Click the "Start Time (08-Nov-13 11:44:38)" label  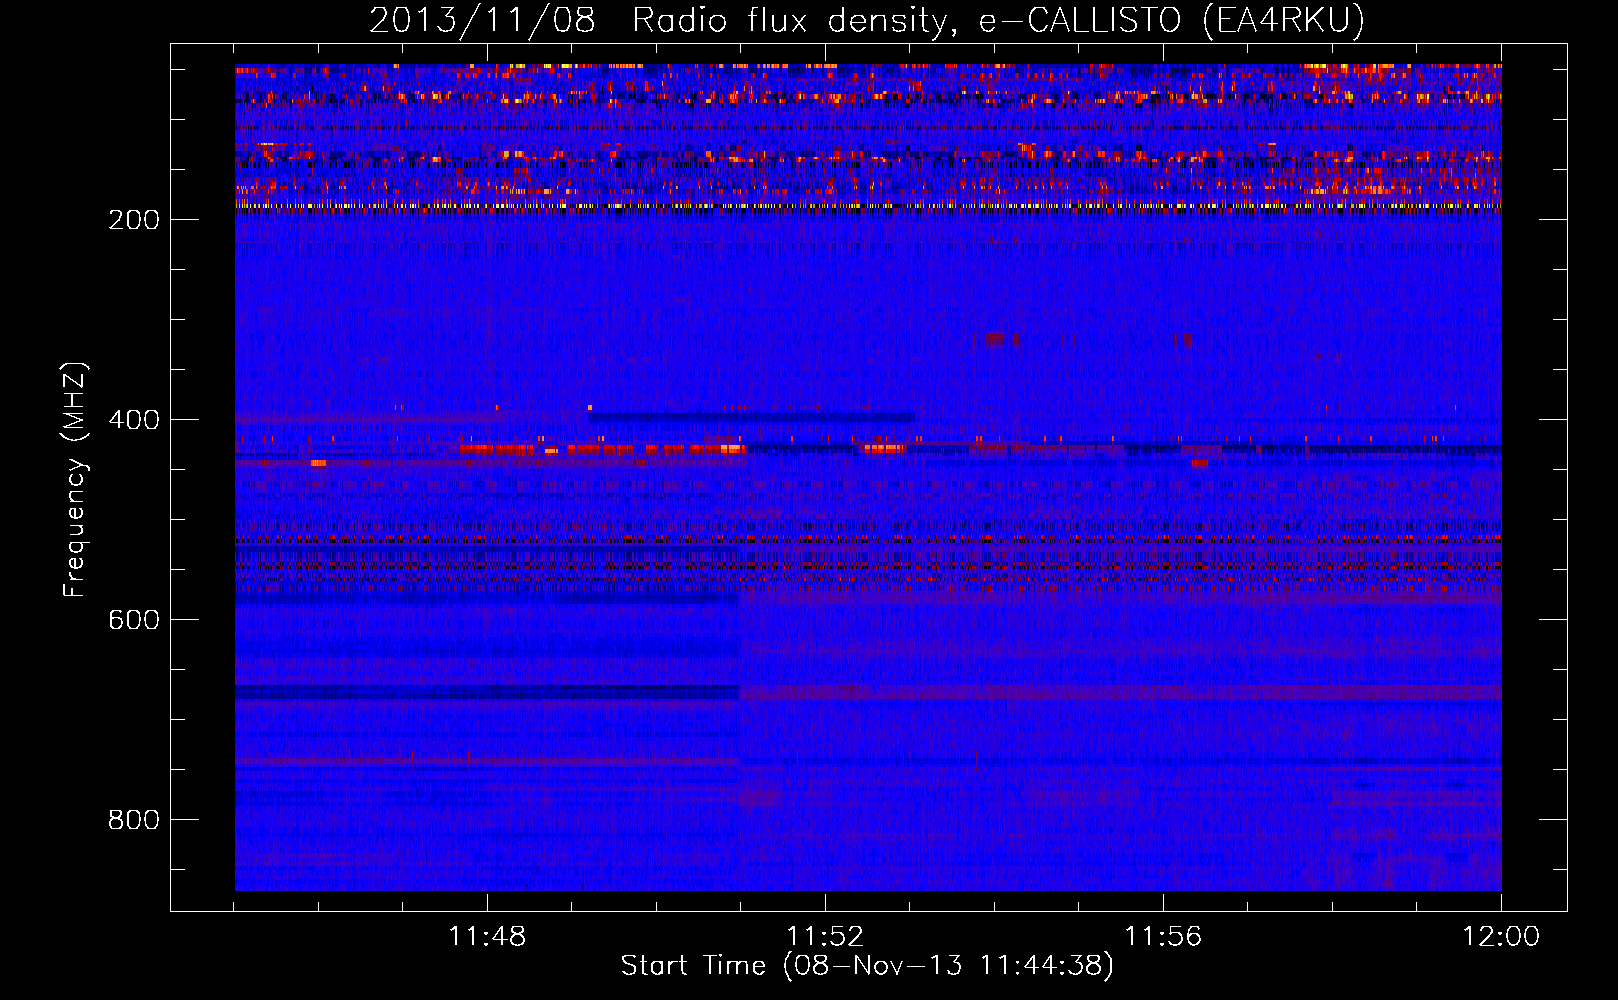(867, 966)
